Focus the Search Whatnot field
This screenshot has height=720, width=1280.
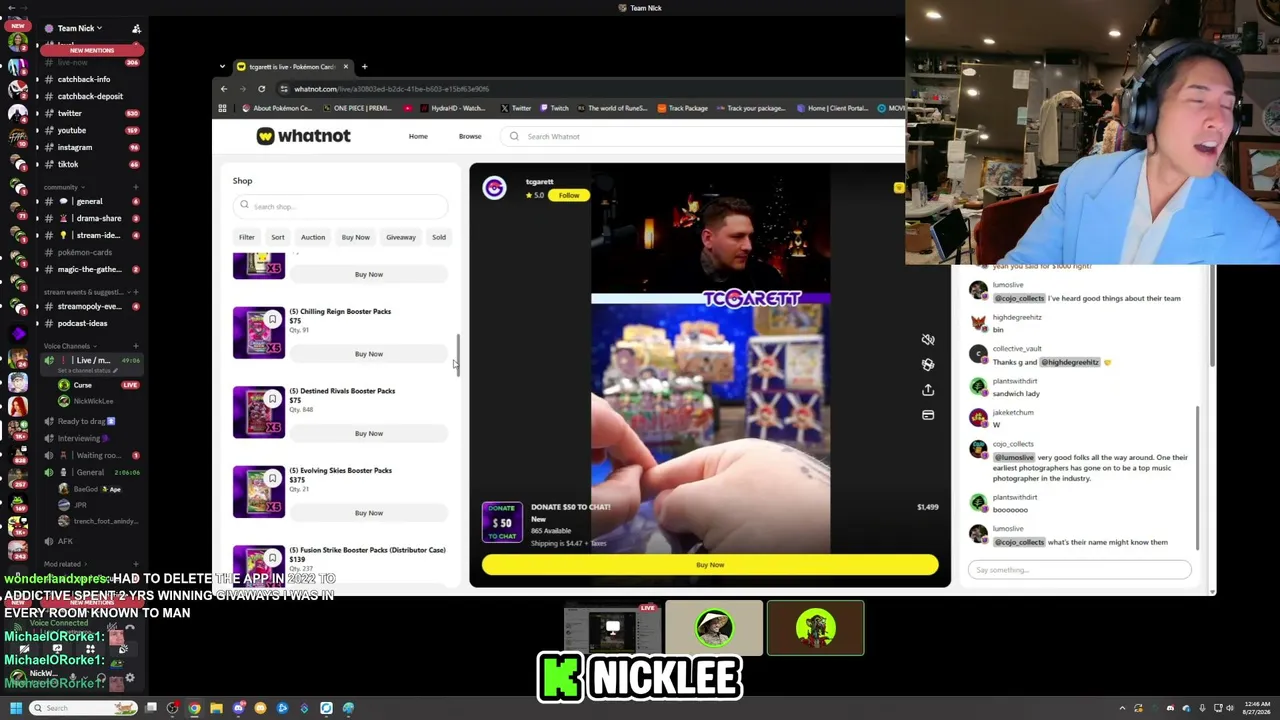tap(700, 136)
